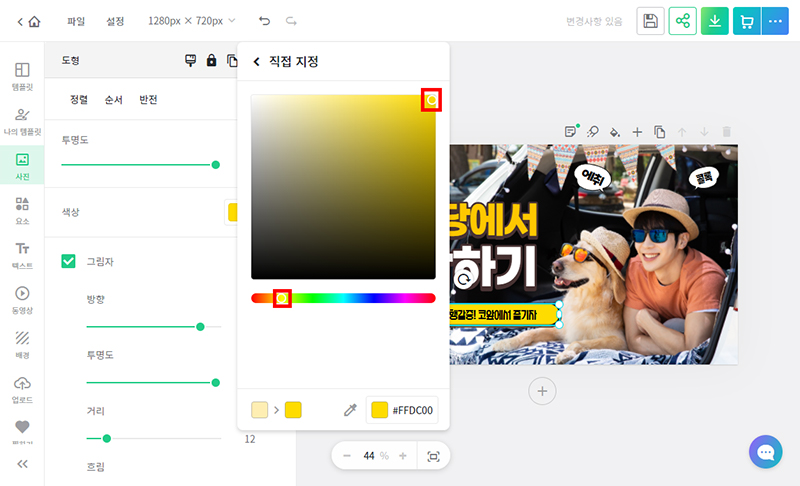The width and height of the screenshot is (800, 486).
Task: Adjust the shape 투명도 slider handle
Action: tap(216, 165)
